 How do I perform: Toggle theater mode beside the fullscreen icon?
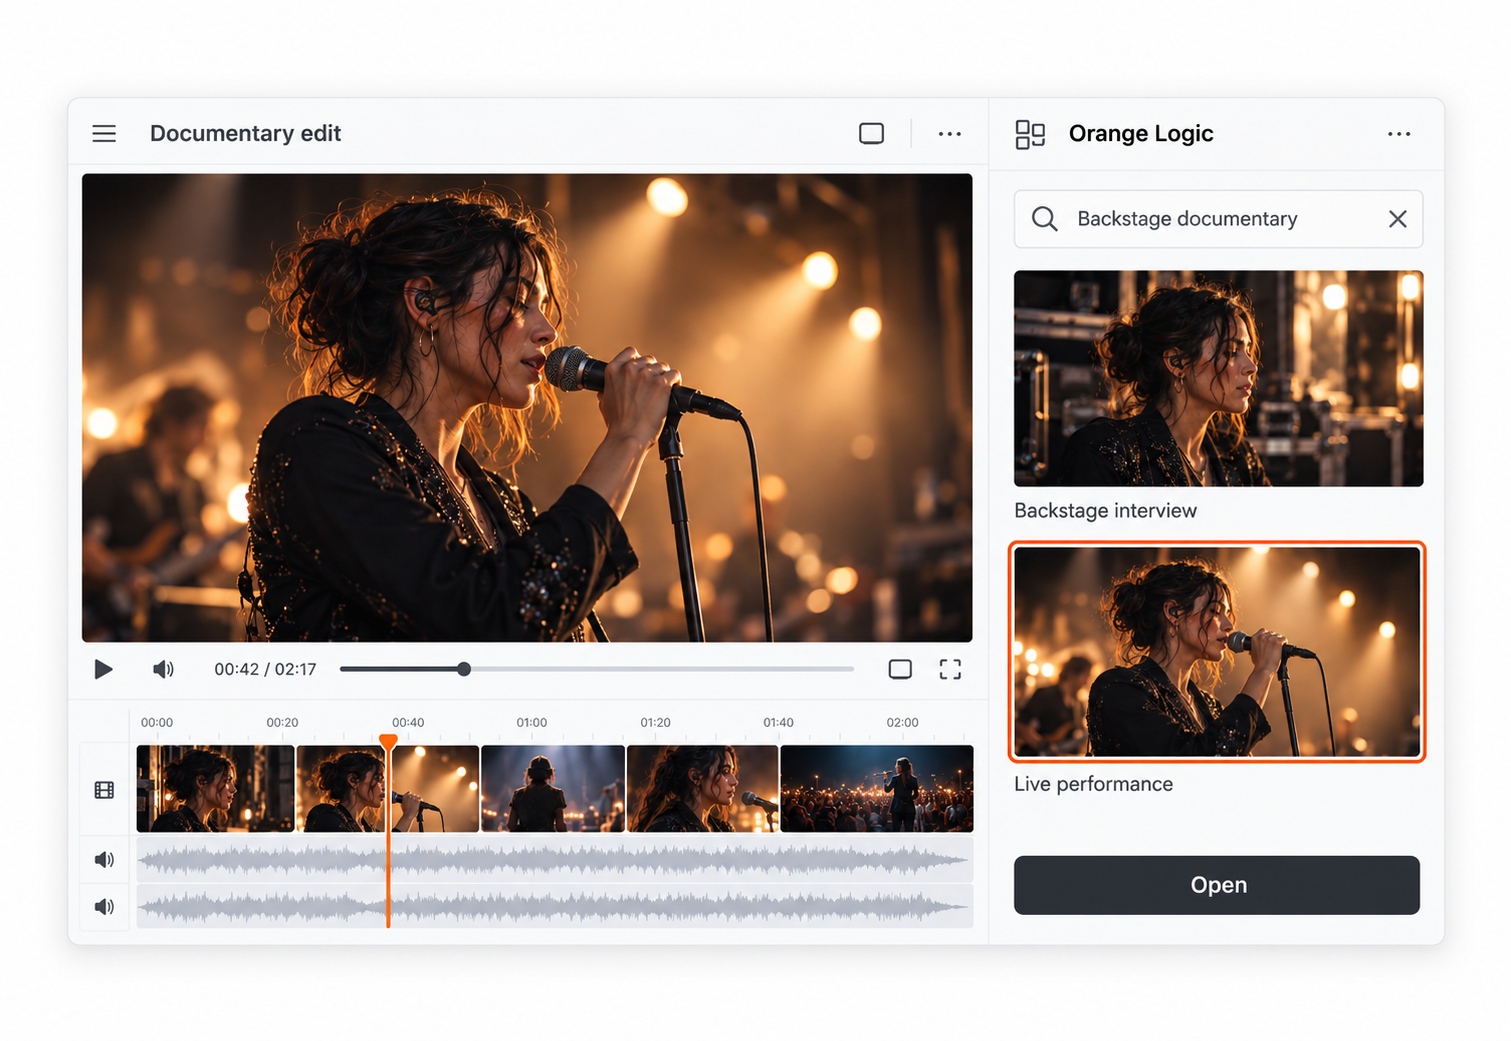(900, 669)
